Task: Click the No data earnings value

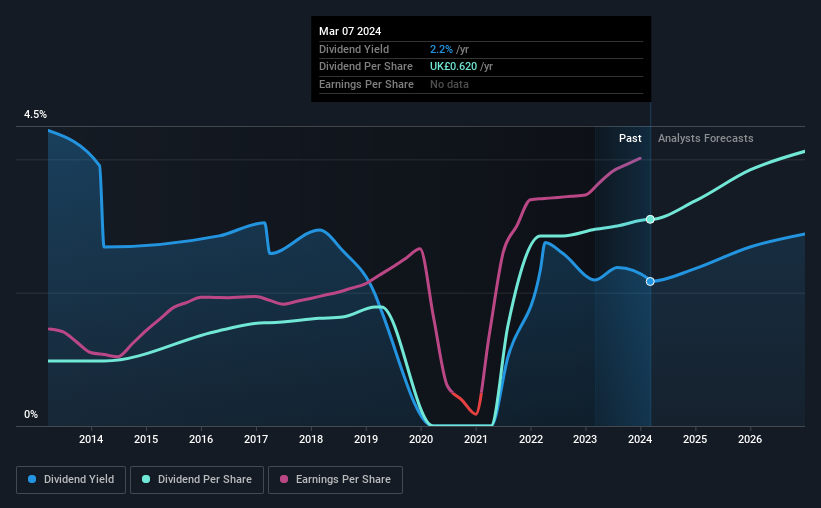Action: tap(449, 84)
